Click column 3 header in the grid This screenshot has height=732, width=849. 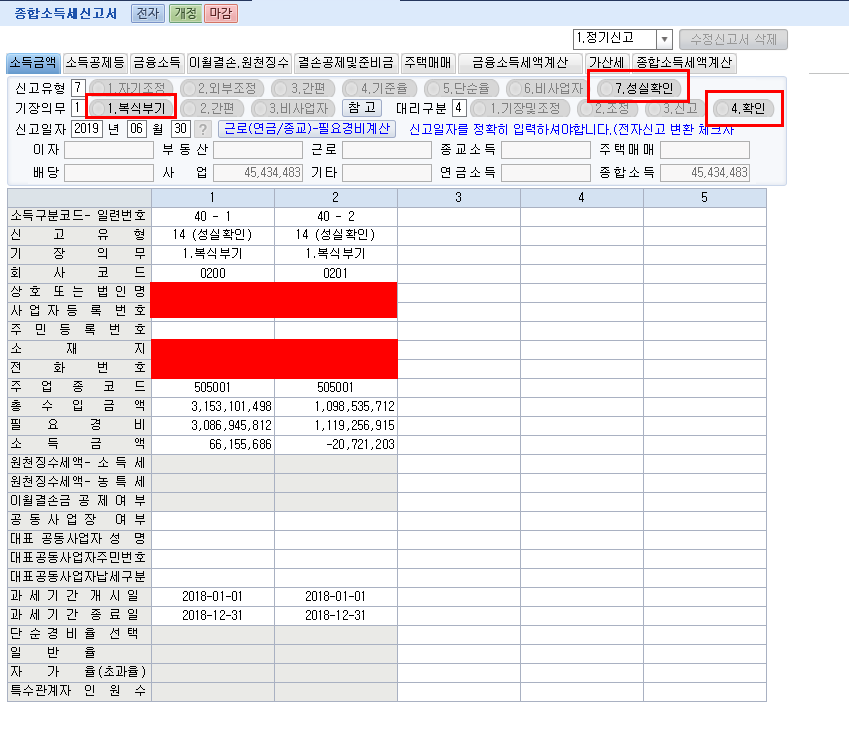[459, 198]
